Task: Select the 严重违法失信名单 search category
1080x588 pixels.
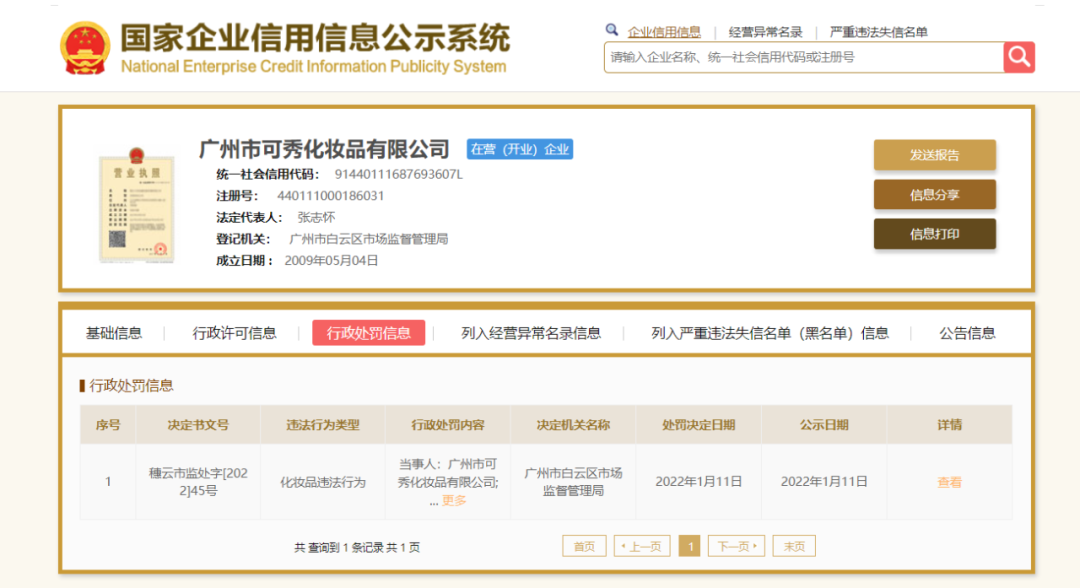Action: click(x=878, y=32)
